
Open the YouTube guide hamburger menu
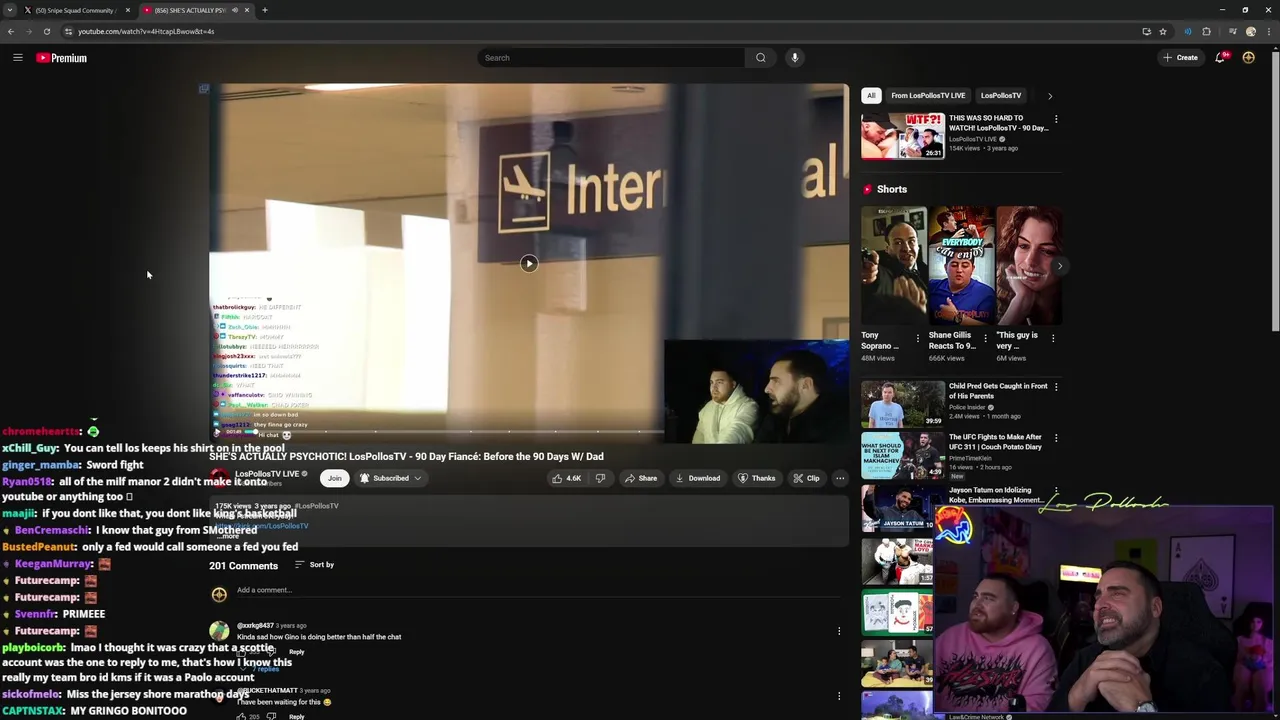[x=17, y=58]
